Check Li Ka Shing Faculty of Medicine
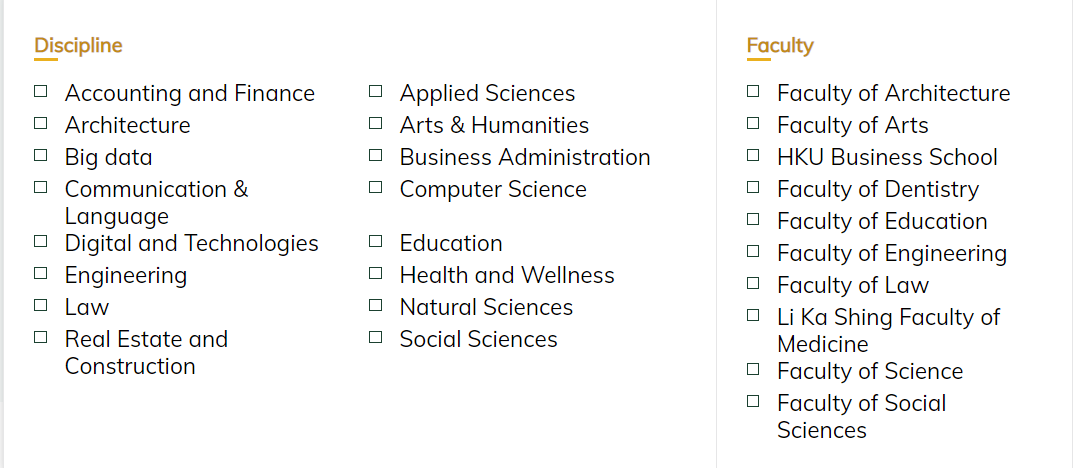This screenshot has height=468, width=1073. point(753,315)
